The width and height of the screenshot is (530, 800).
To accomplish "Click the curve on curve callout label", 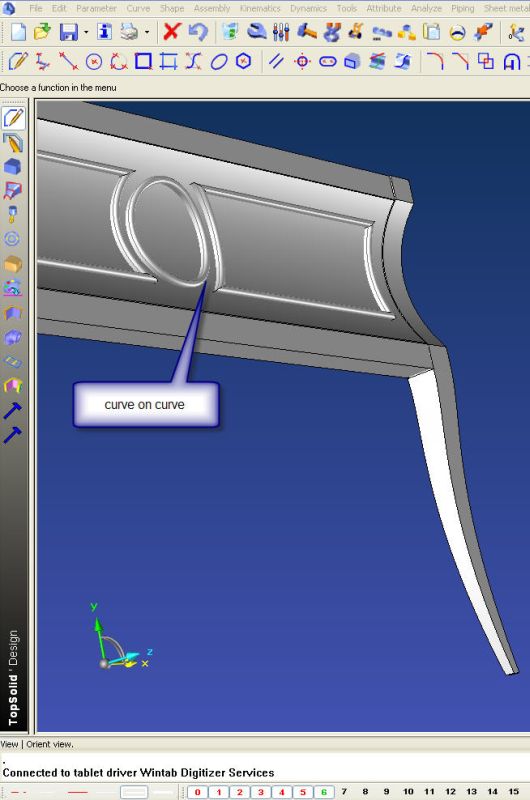I will [x=145, y=405].
